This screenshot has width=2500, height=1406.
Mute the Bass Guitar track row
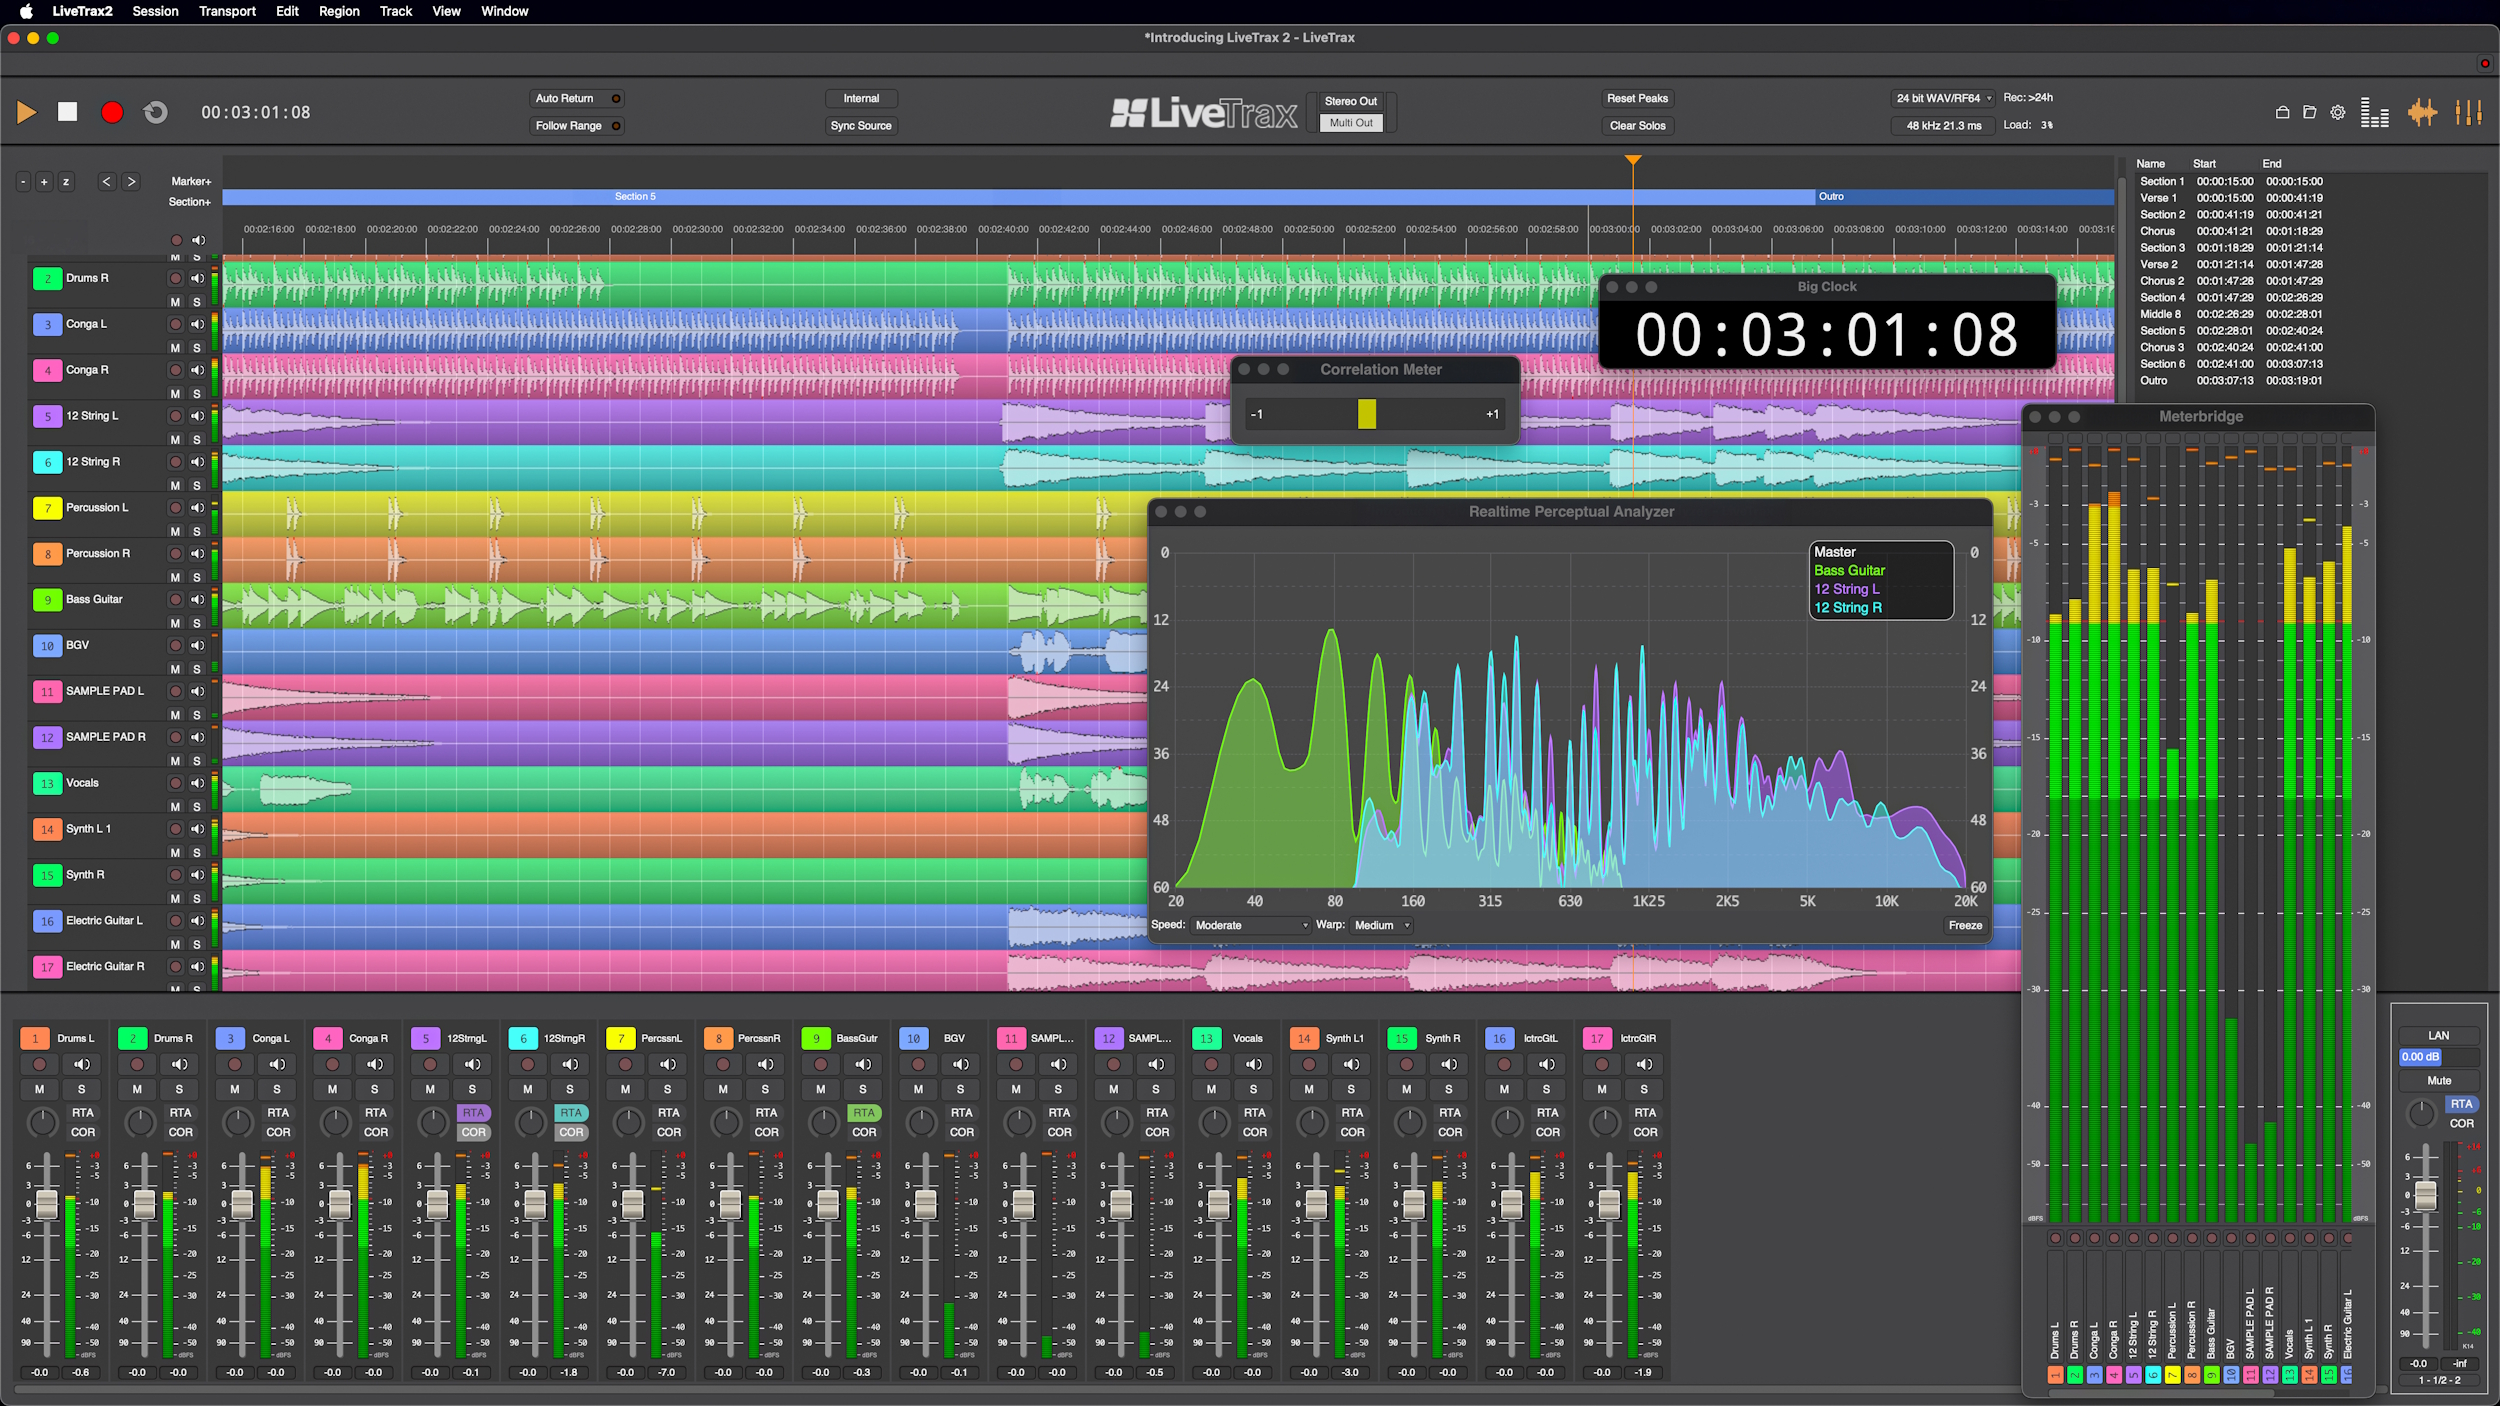point(175,624)
